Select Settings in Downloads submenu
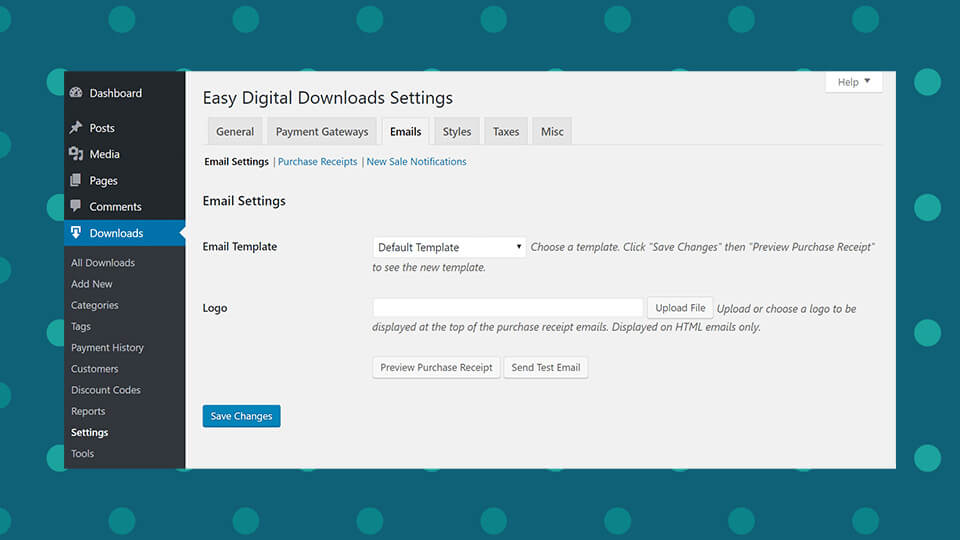Screen dimensions: 960x540 pos(89,432)
